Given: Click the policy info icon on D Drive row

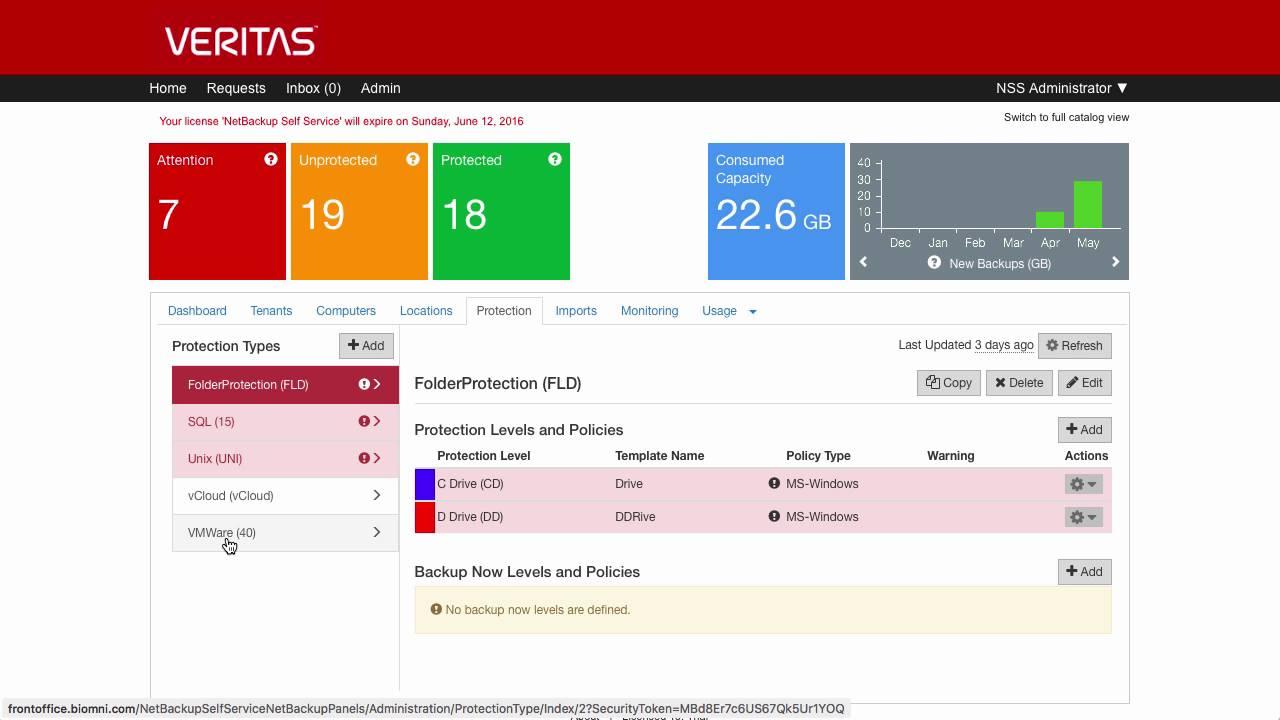Looking at the screenshot, I should (x=773, y=517).
